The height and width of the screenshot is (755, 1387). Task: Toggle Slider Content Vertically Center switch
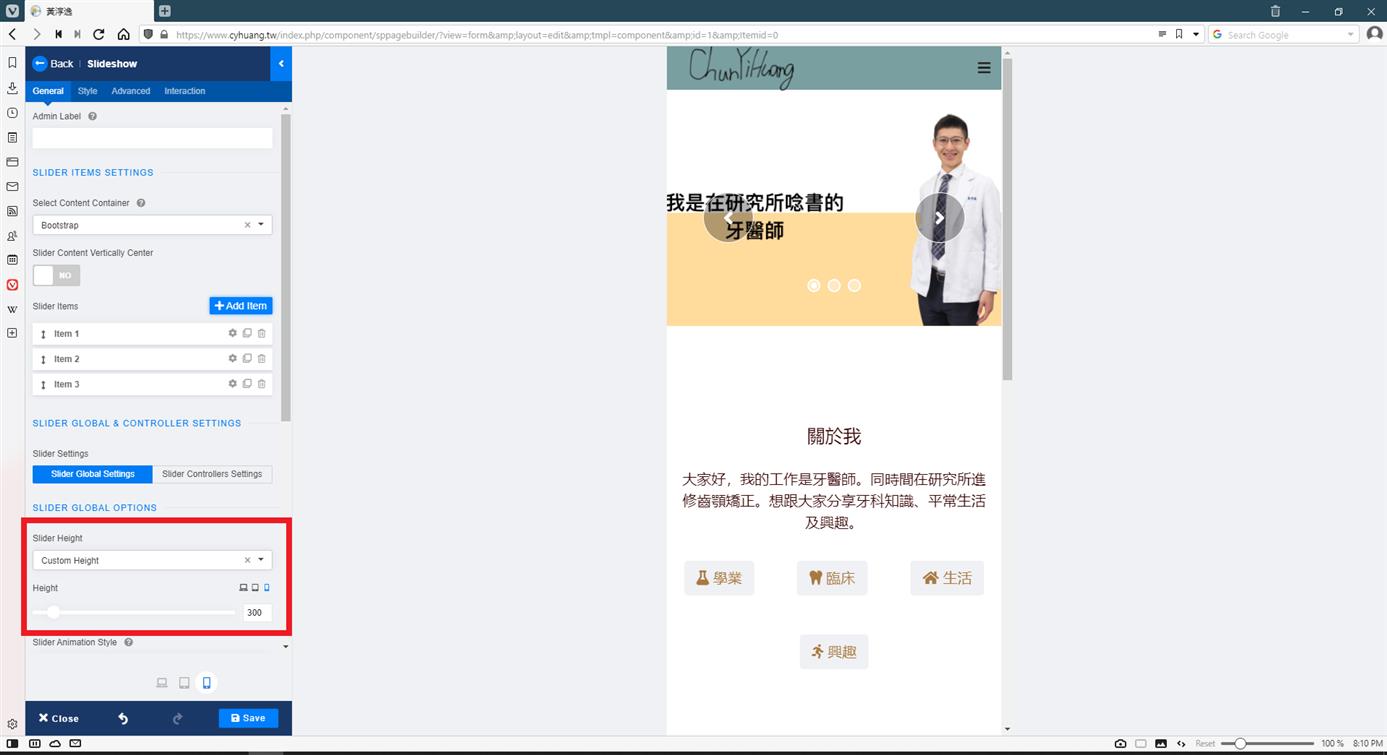pyautogui.click(x=56, y=275)
